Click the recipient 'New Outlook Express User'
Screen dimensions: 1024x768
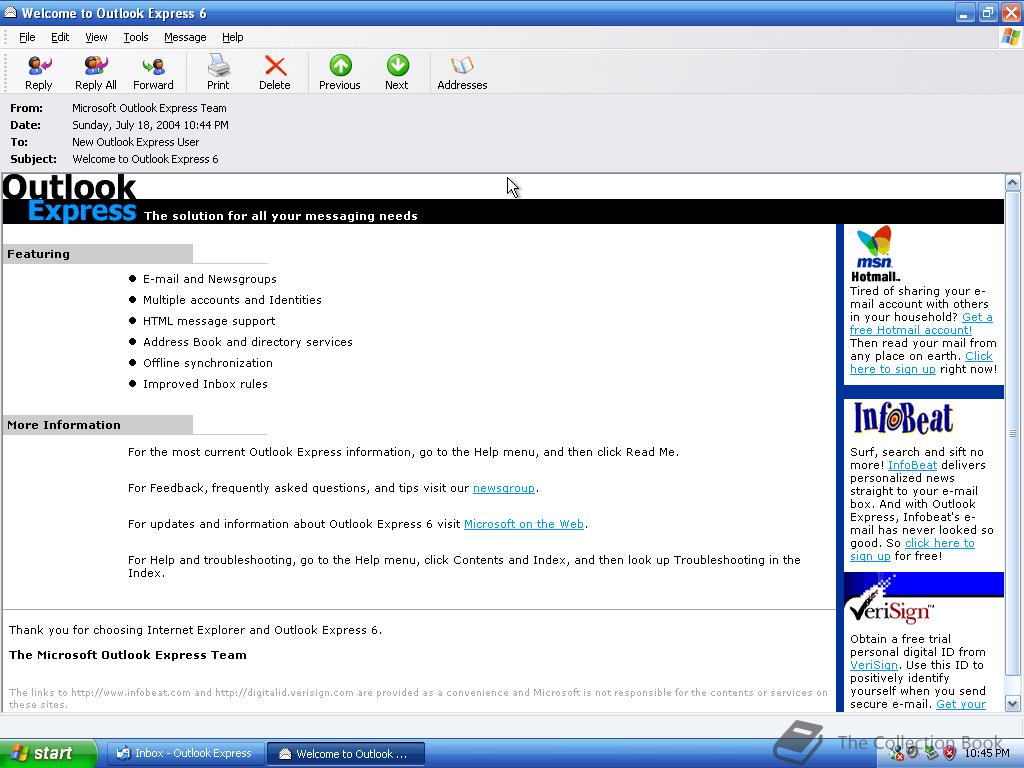[x=135, y=142]
